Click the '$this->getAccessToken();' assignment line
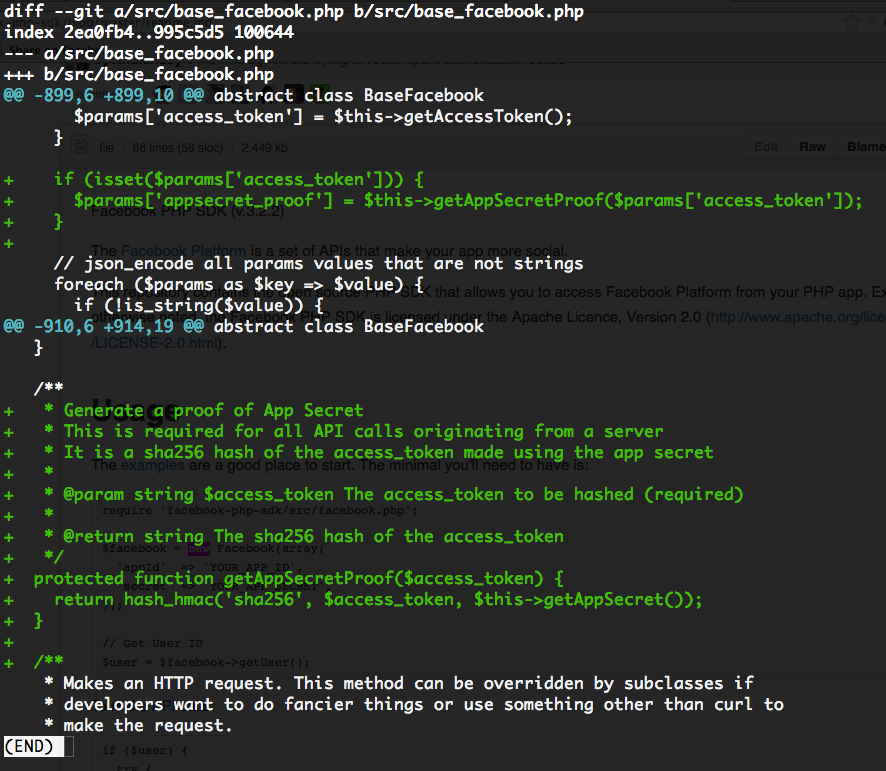This screenshot has width=886, height=771. [323, 116]
